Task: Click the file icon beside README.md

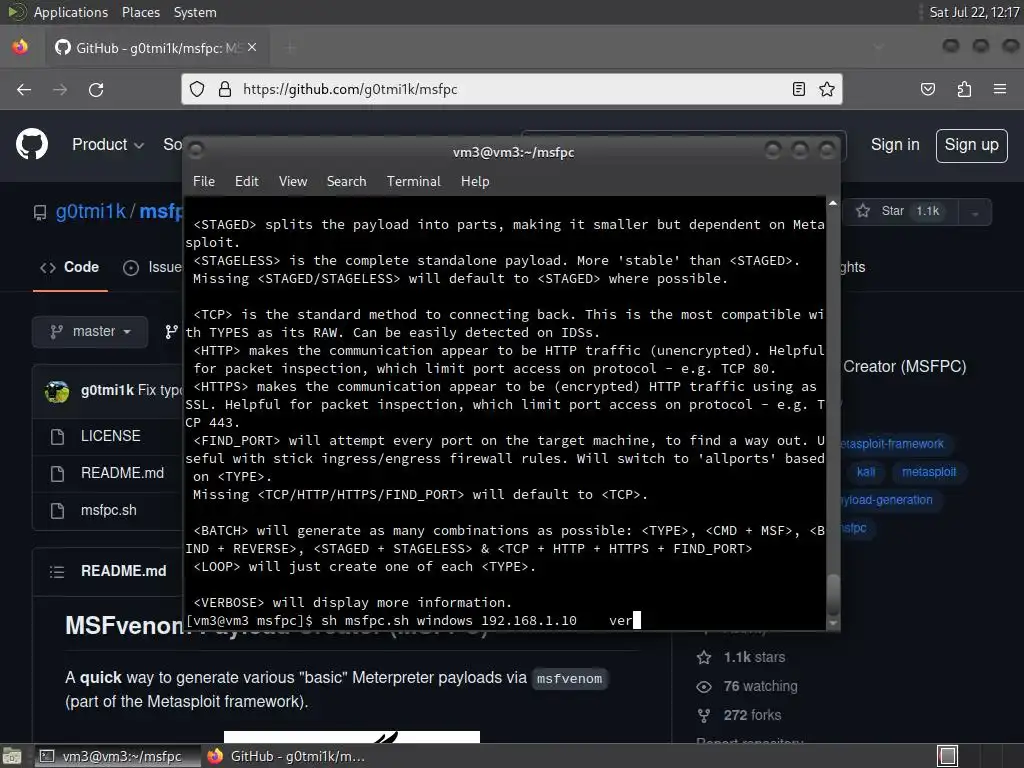Action: tap(57, 473)
